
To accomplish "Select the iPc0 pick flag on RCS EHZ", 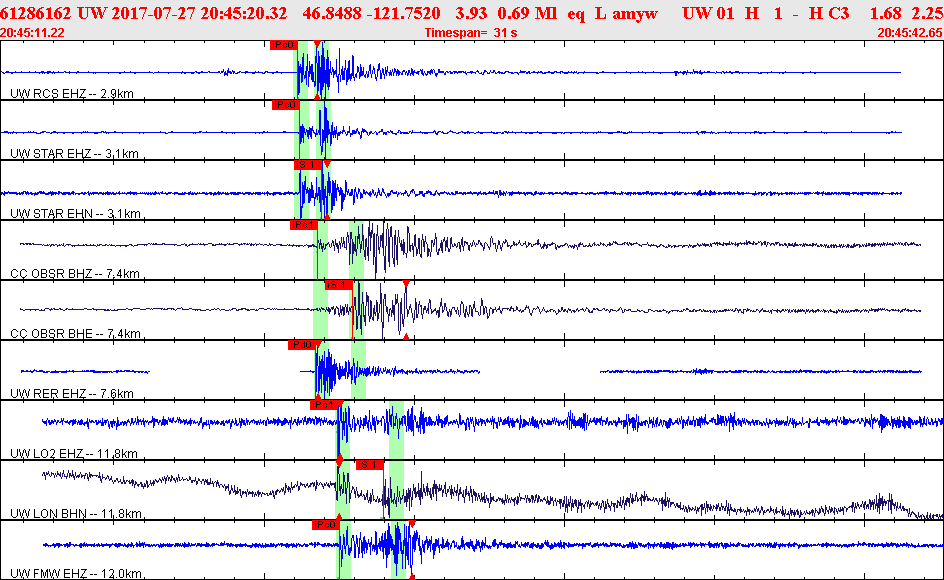I will tap(283, 45).
